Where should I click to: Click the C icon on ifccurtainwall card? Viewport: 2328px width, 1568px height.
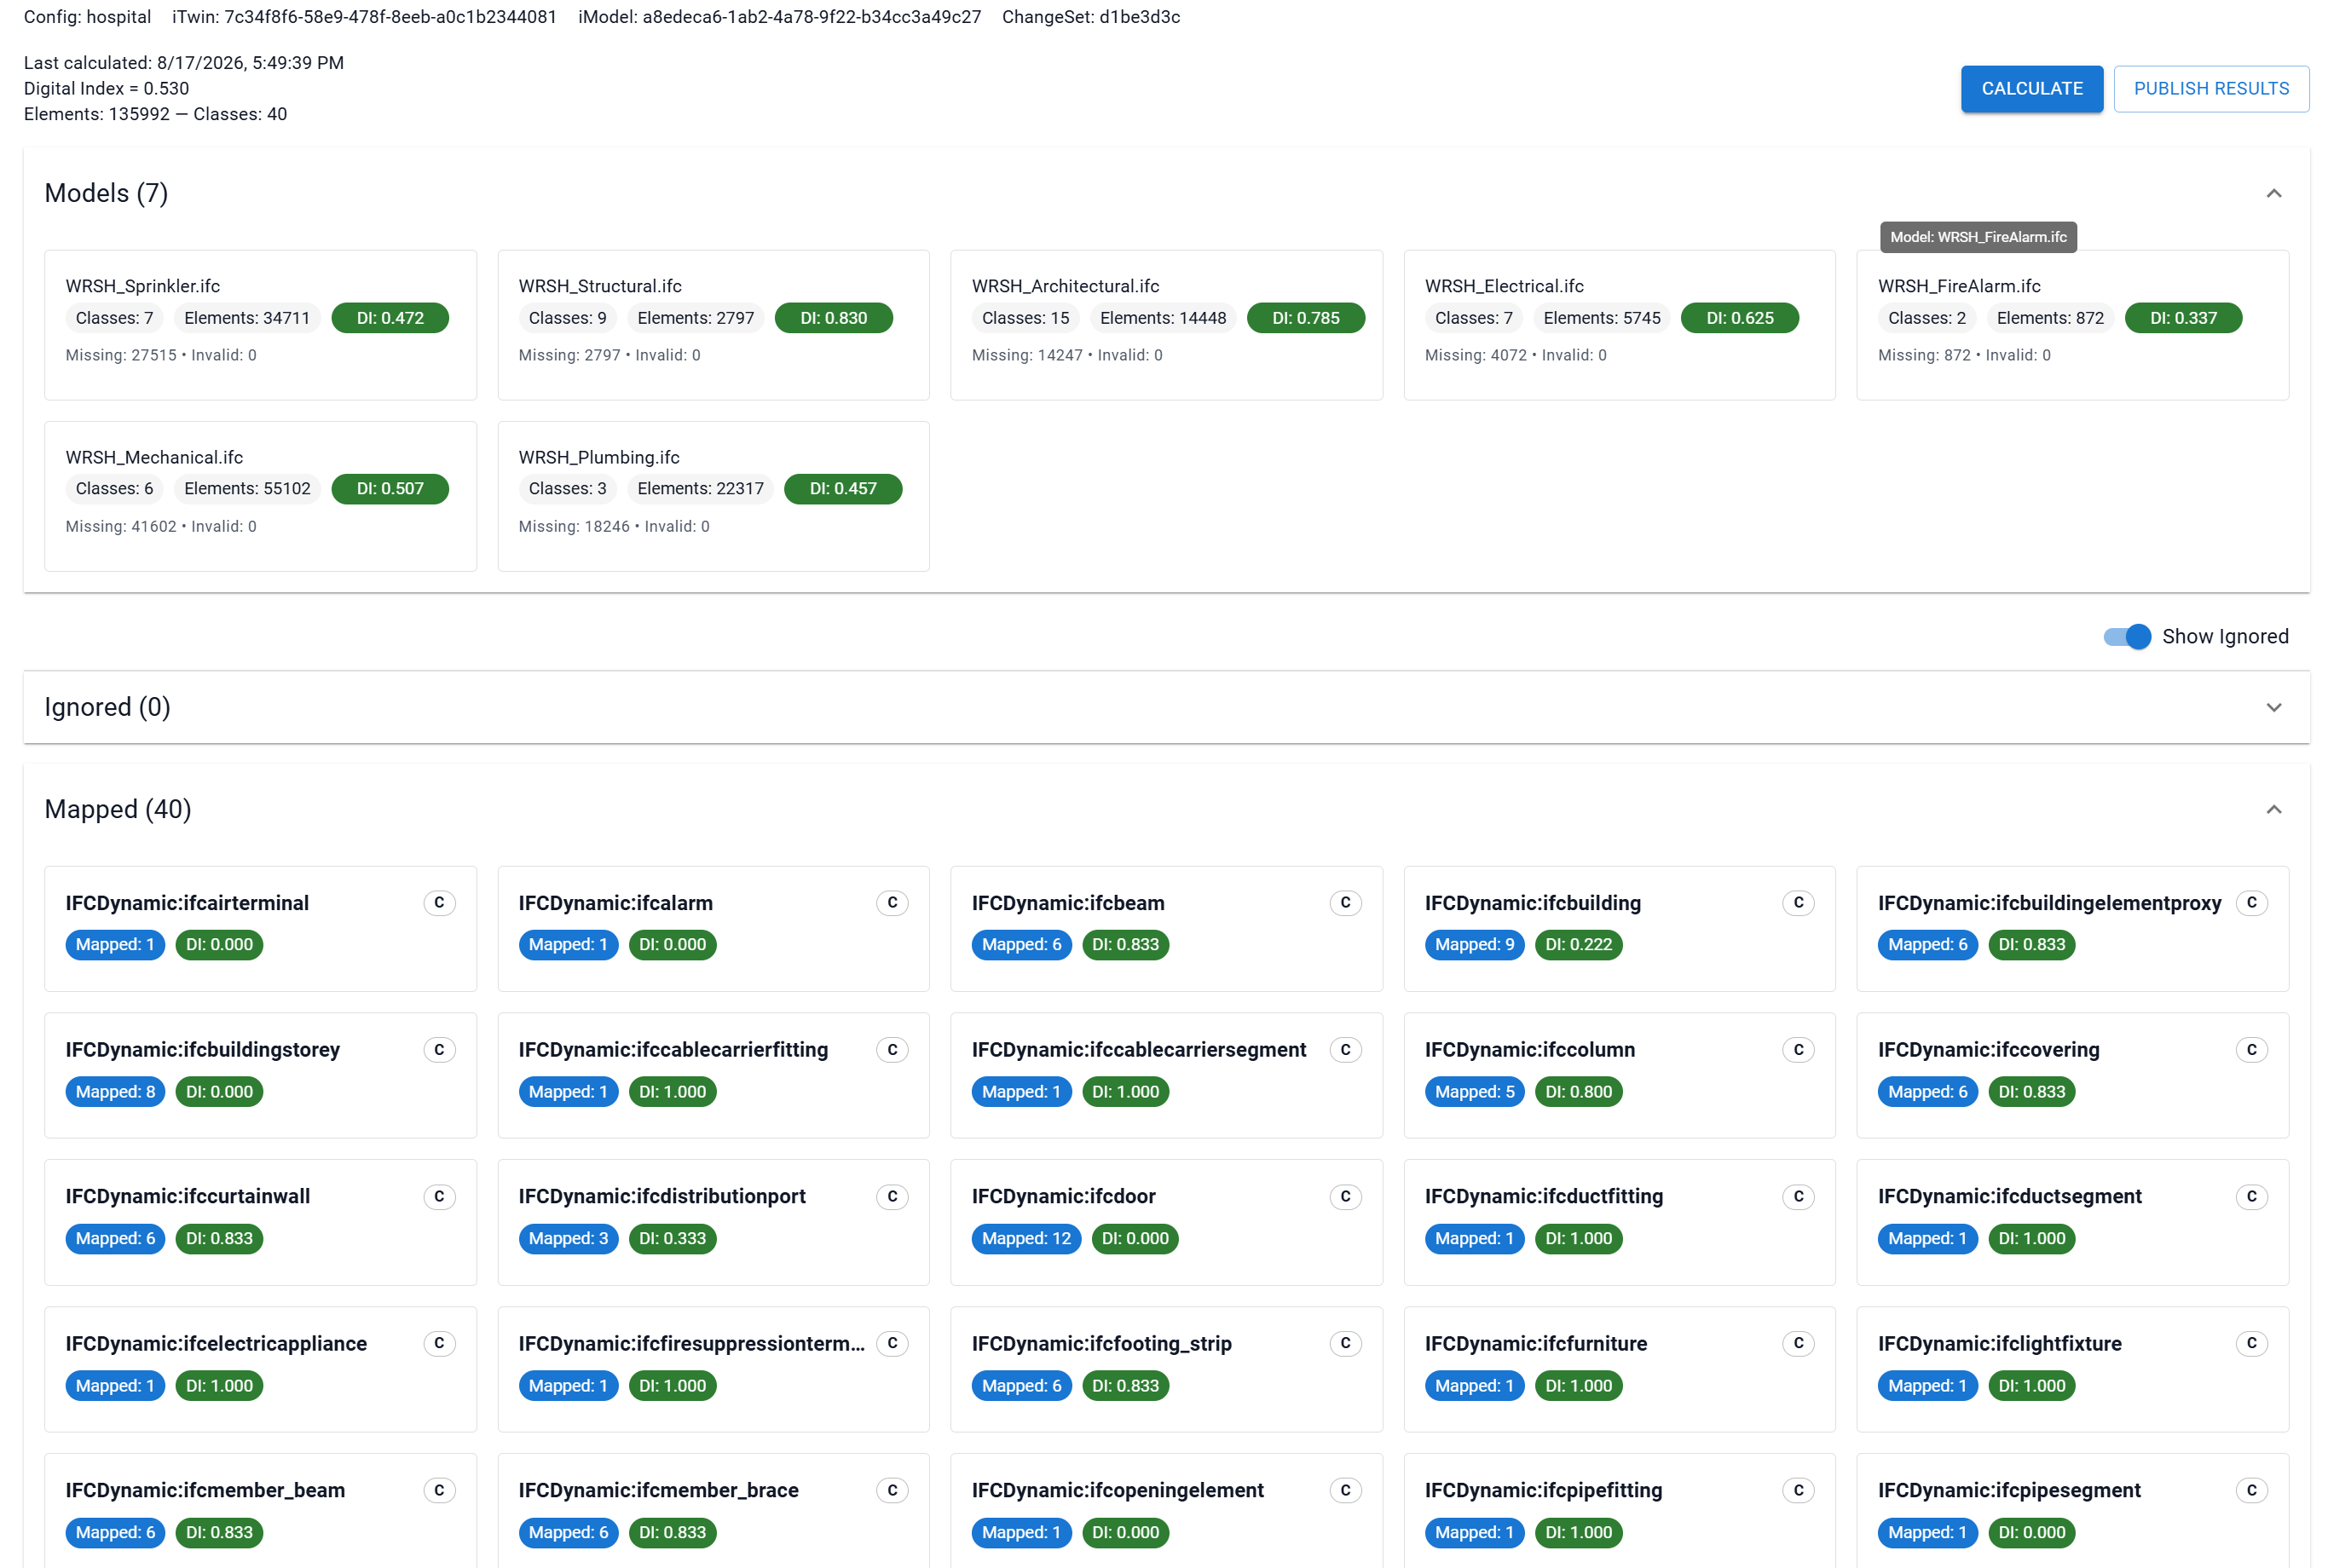click(x=439, y=1196)
